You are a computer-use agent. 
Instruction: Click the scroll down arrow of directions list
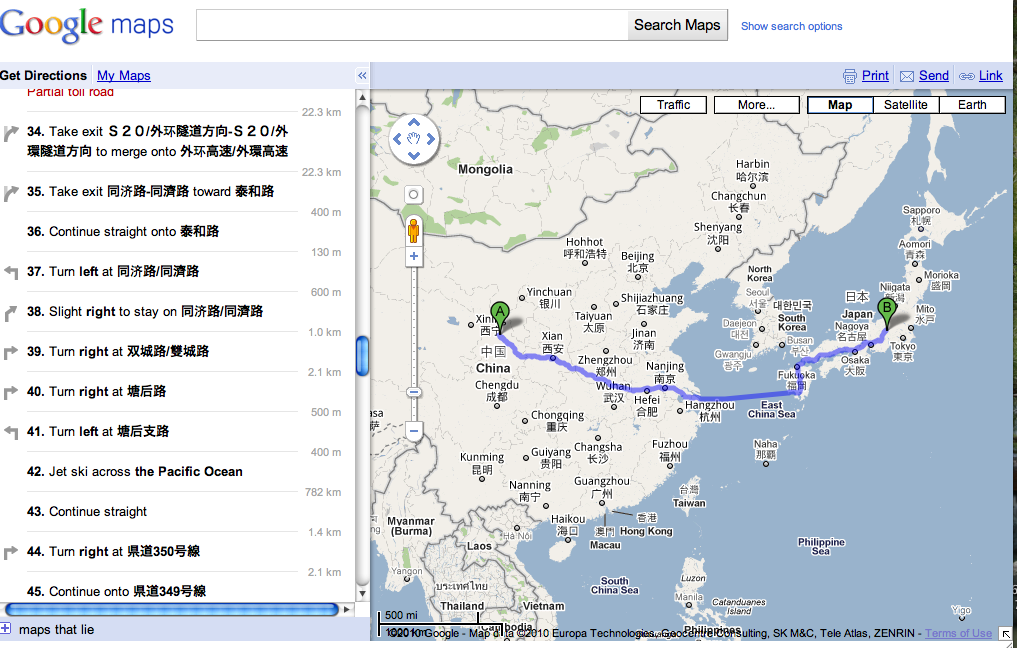coord(363,594)
